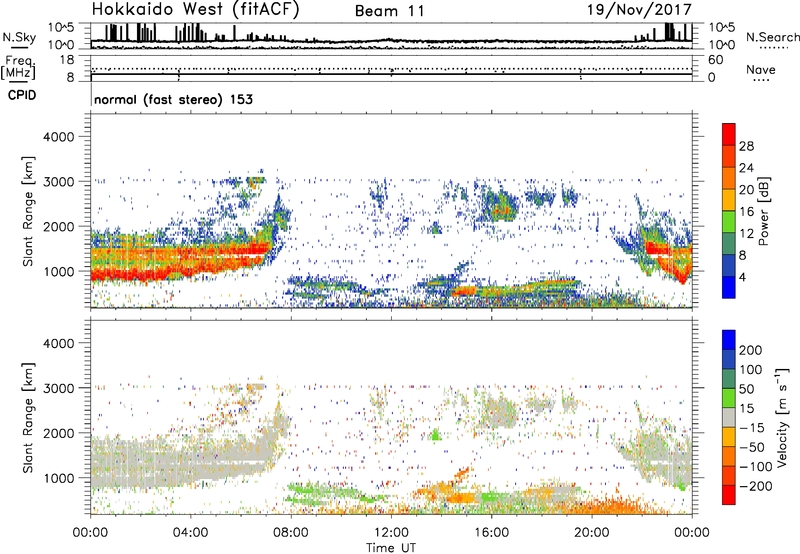The width and height of the screenshot is (800, 554).
Task: Click the 'Power [dB]' colorbar label
Action: coord(763,211)
